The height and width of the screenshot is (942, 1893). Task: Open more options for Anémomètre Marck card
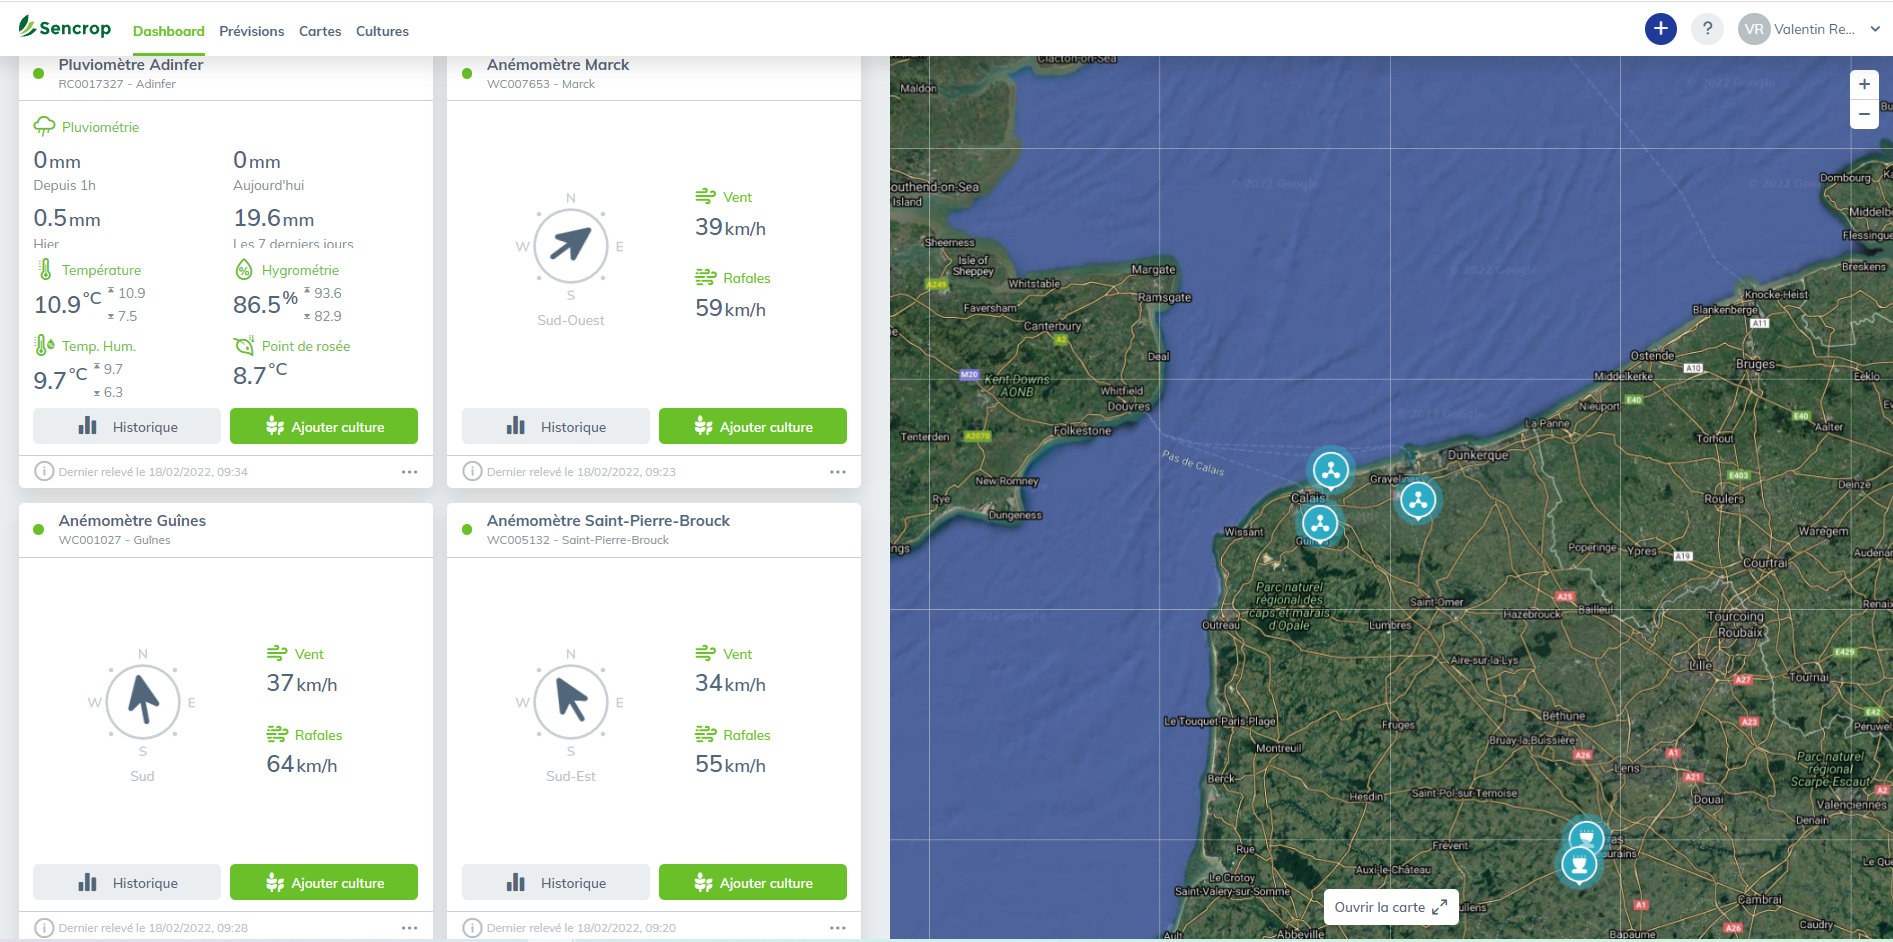pos(838,472)
